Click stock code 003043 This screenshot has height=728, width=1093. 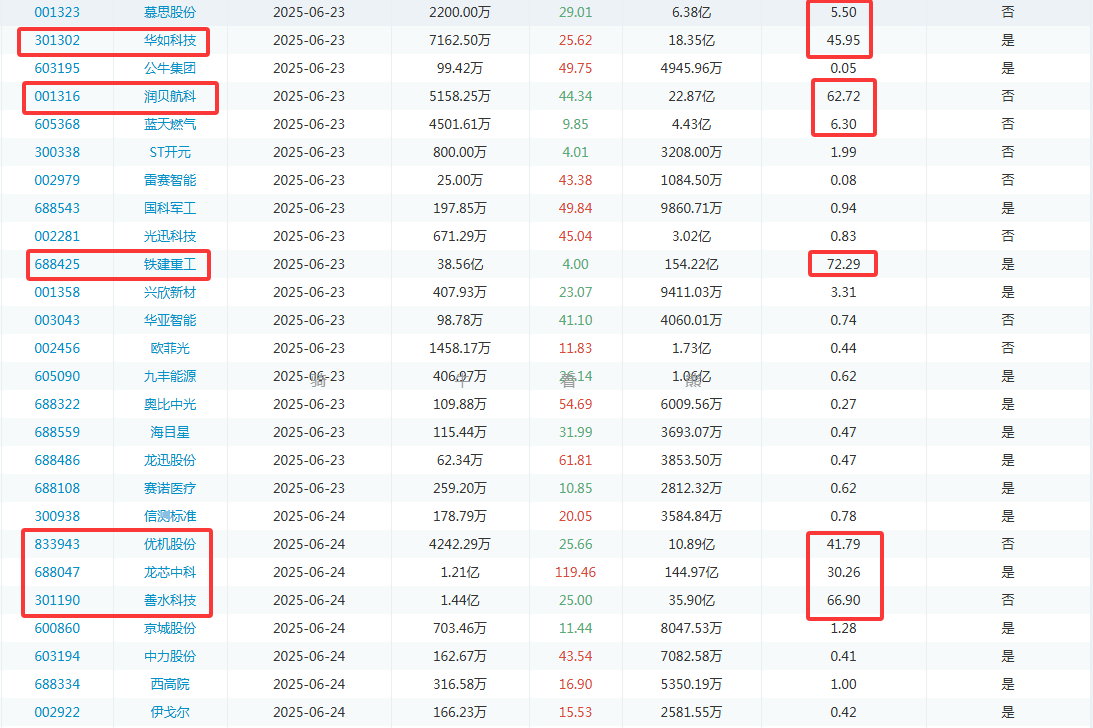pyautogui.click(x=57, y=320)
